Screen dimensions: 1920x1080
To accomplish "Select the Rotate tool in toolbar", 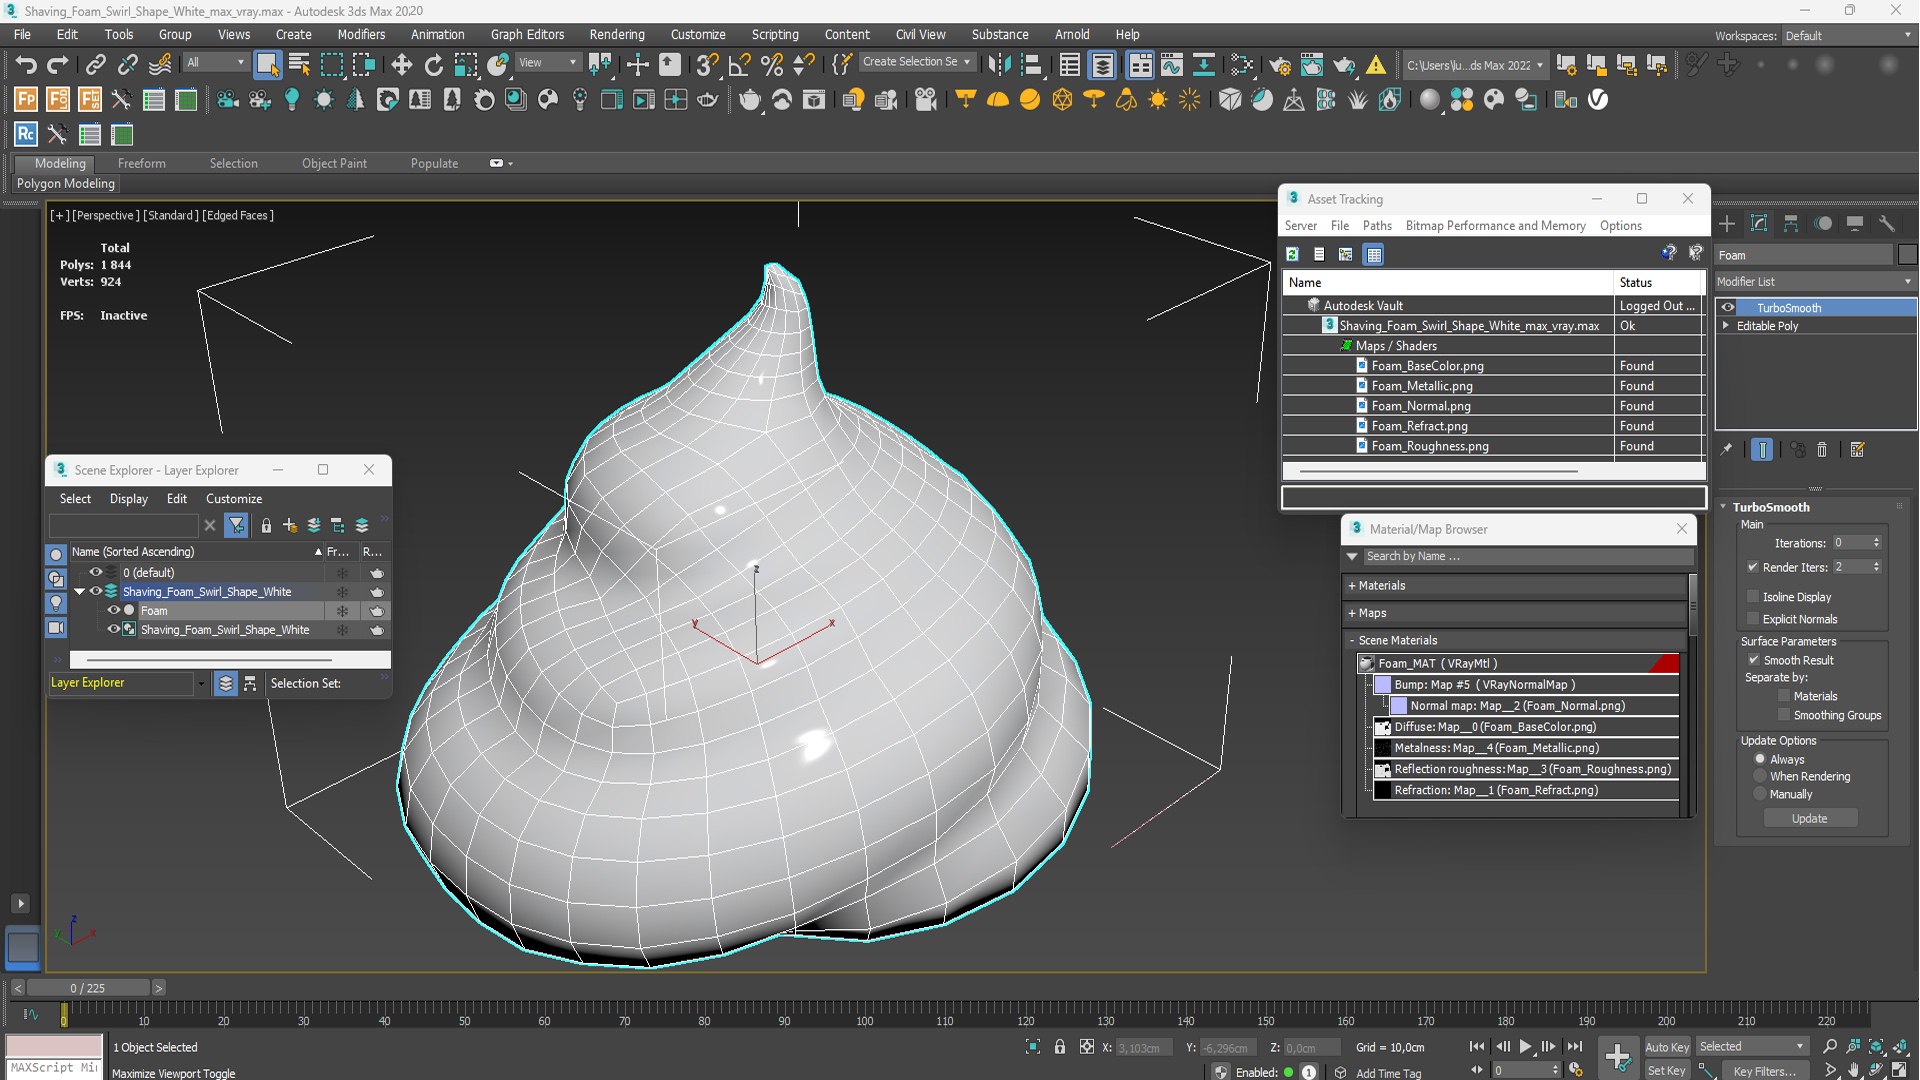I will (x=433, y=65).
